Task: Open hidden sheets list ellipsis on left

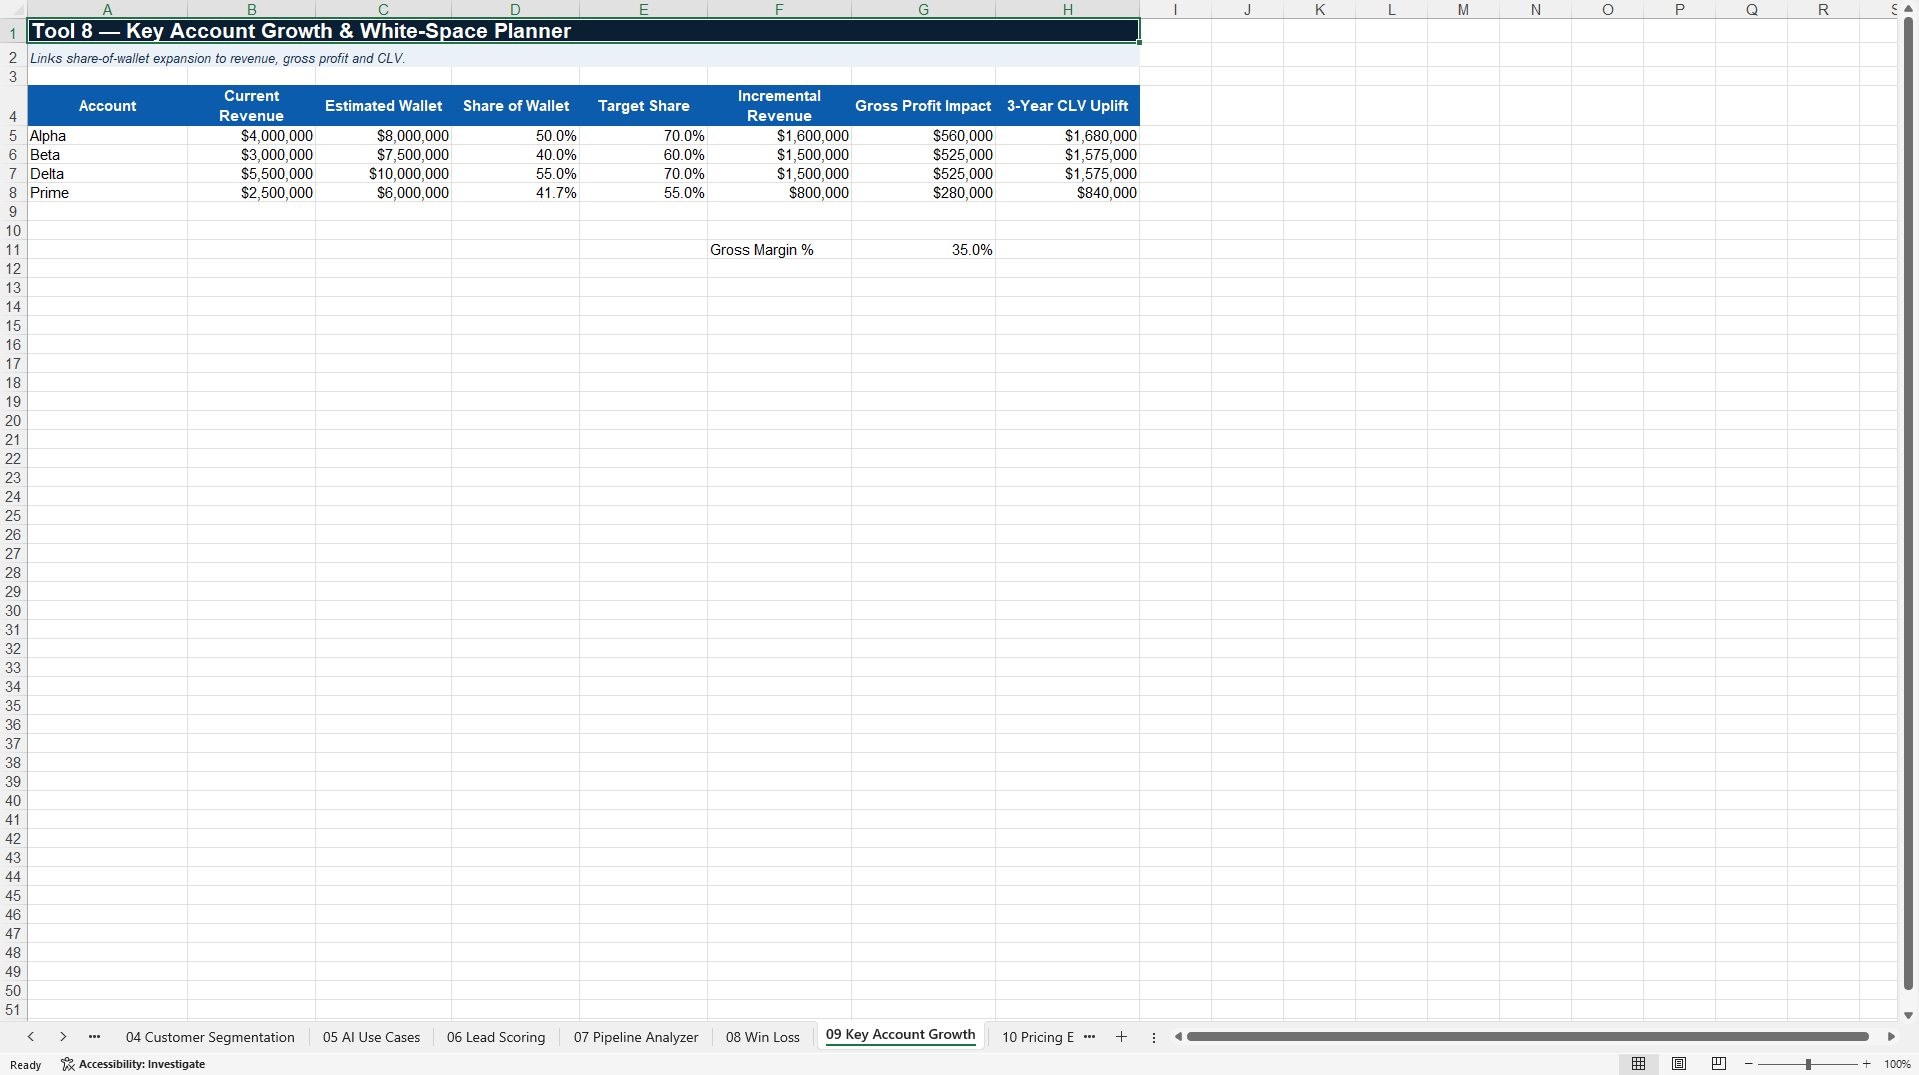Action: point(94,1037)
